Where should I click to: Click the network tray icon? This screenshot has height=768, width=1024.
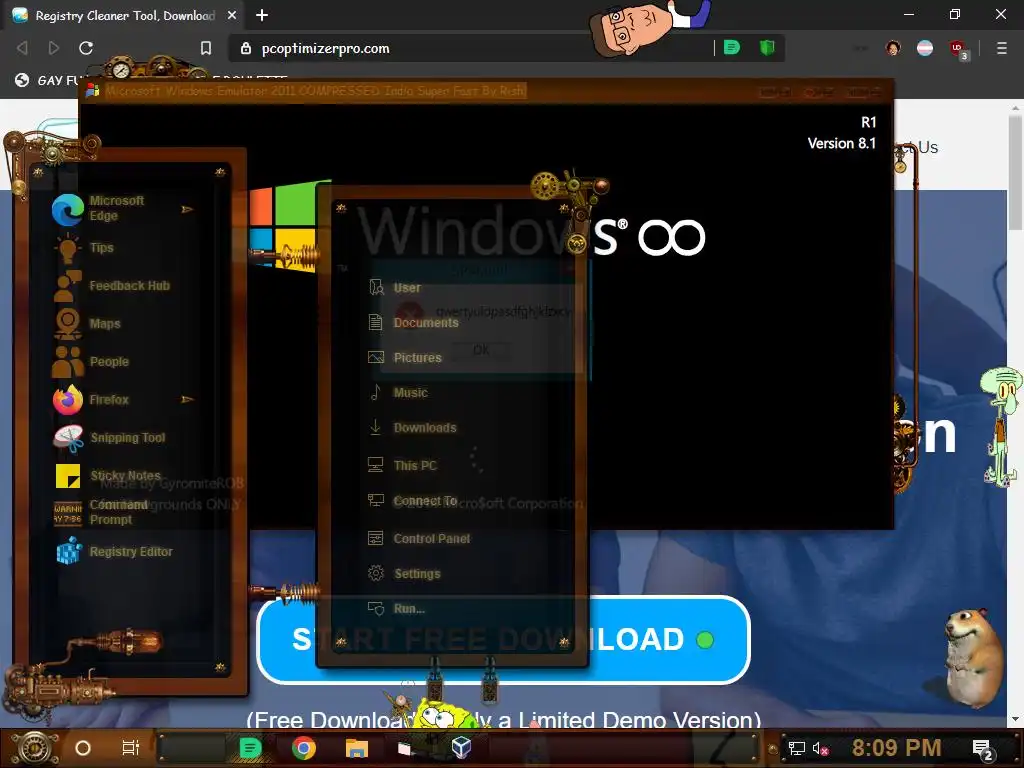pos(797,748)
